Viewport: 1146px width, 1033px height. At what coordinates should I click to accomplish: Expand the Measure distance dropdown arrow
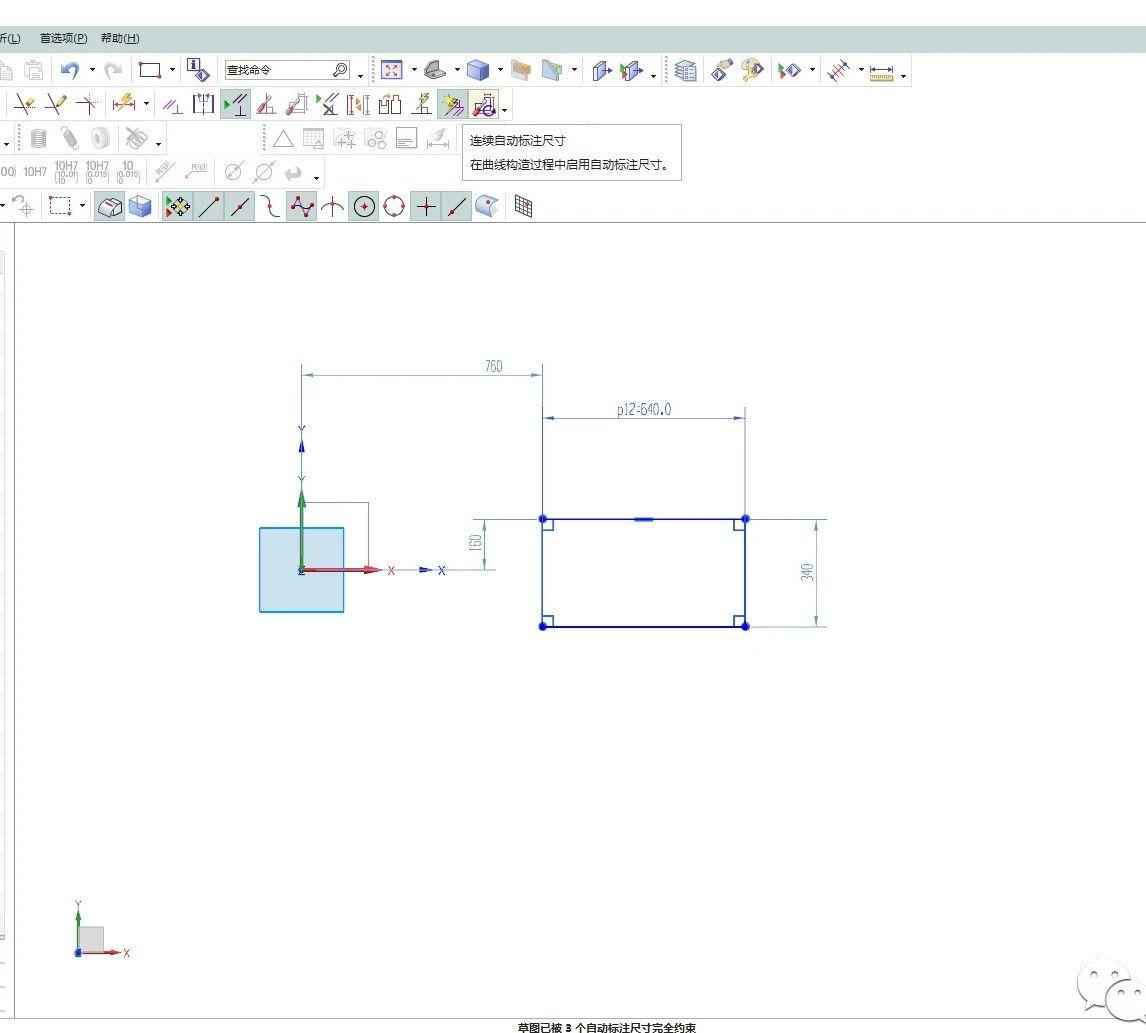click(904, 75)
